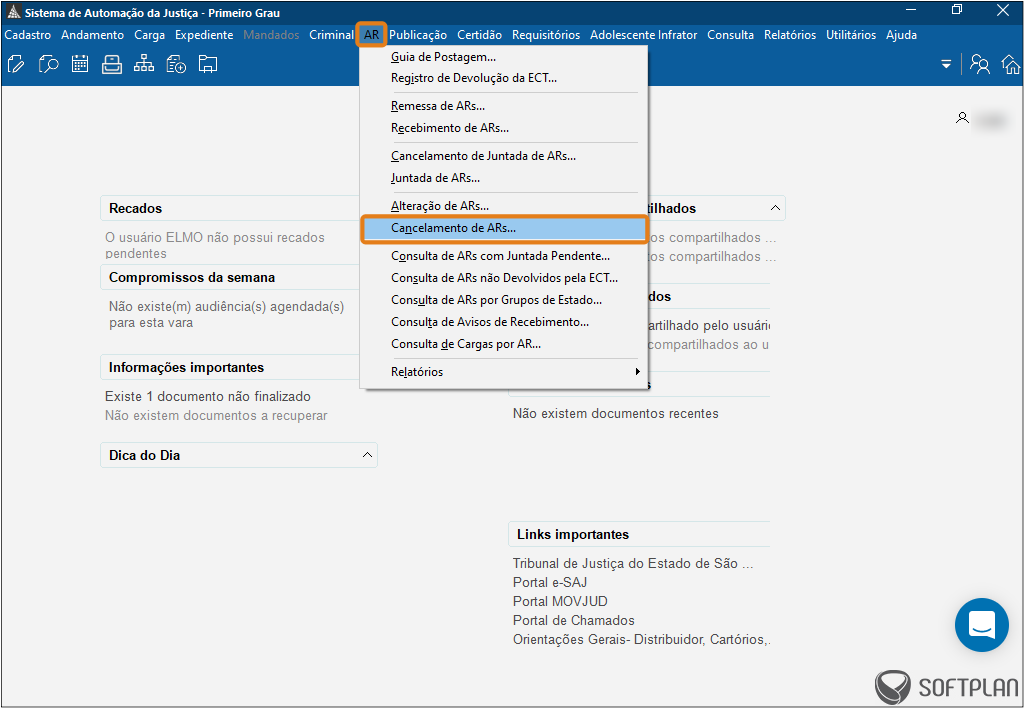Open the Andamento menu

pos(92,35)
